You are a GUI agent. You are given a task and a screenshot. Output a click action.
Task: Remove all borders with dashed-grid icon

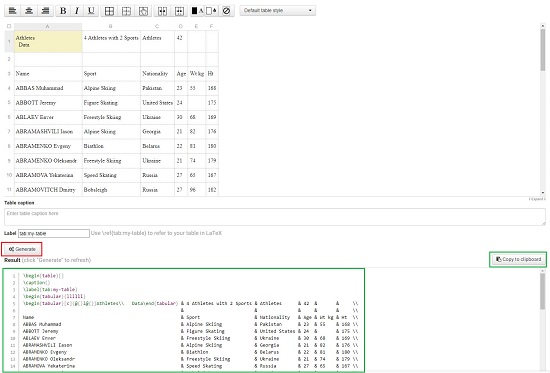point(126,11)
